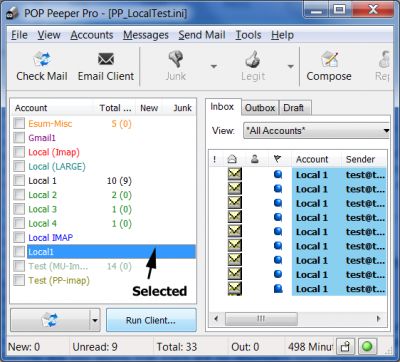Enable the Gmail1 account checkbox
This screenshot has width=400, height=362.
19,138
